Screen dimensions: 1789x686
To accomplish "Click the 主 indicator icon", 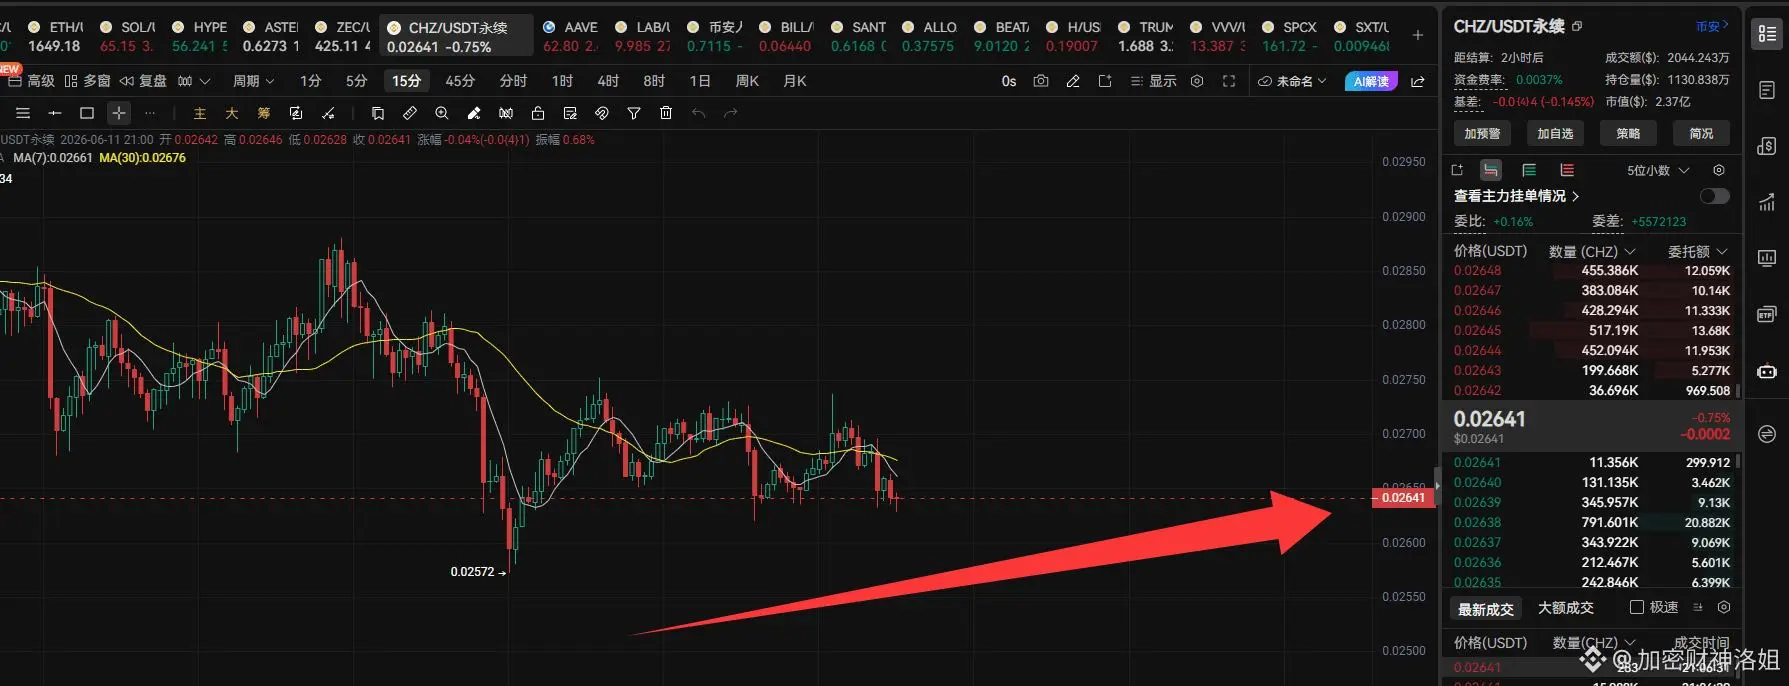I will click(x=200, y=113).
